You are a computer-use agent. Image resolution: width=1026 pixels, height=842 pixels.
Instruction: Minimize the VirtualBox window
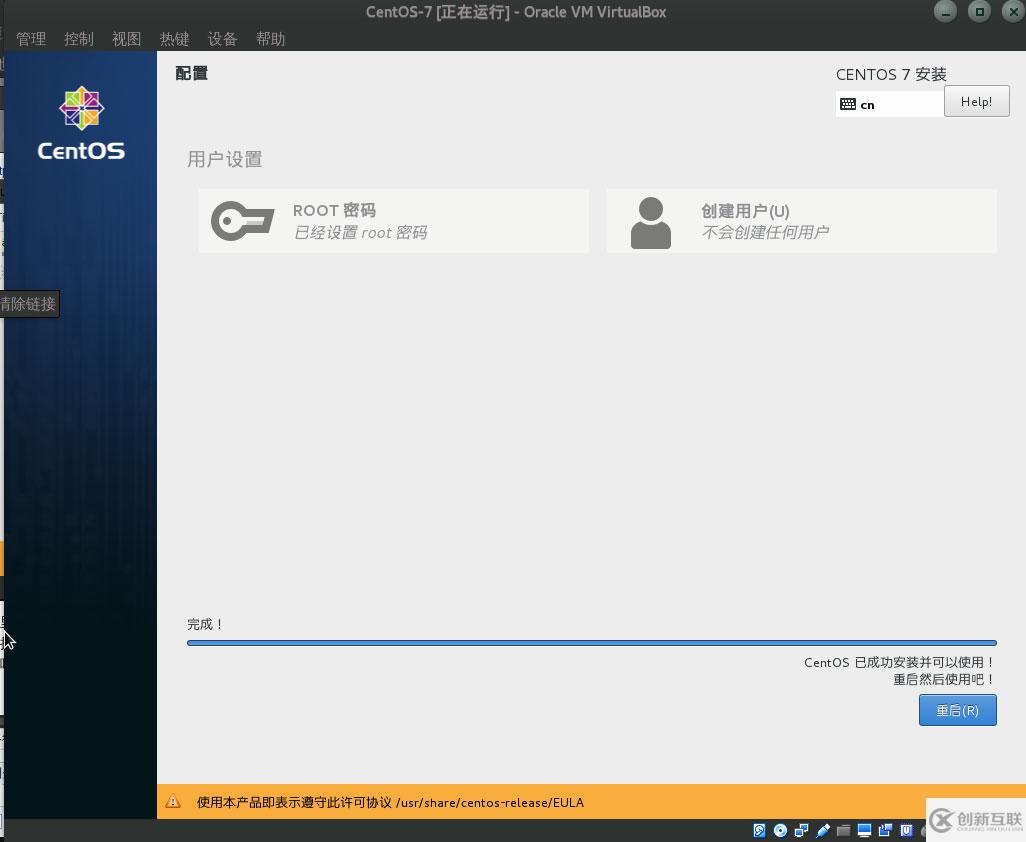945,11
